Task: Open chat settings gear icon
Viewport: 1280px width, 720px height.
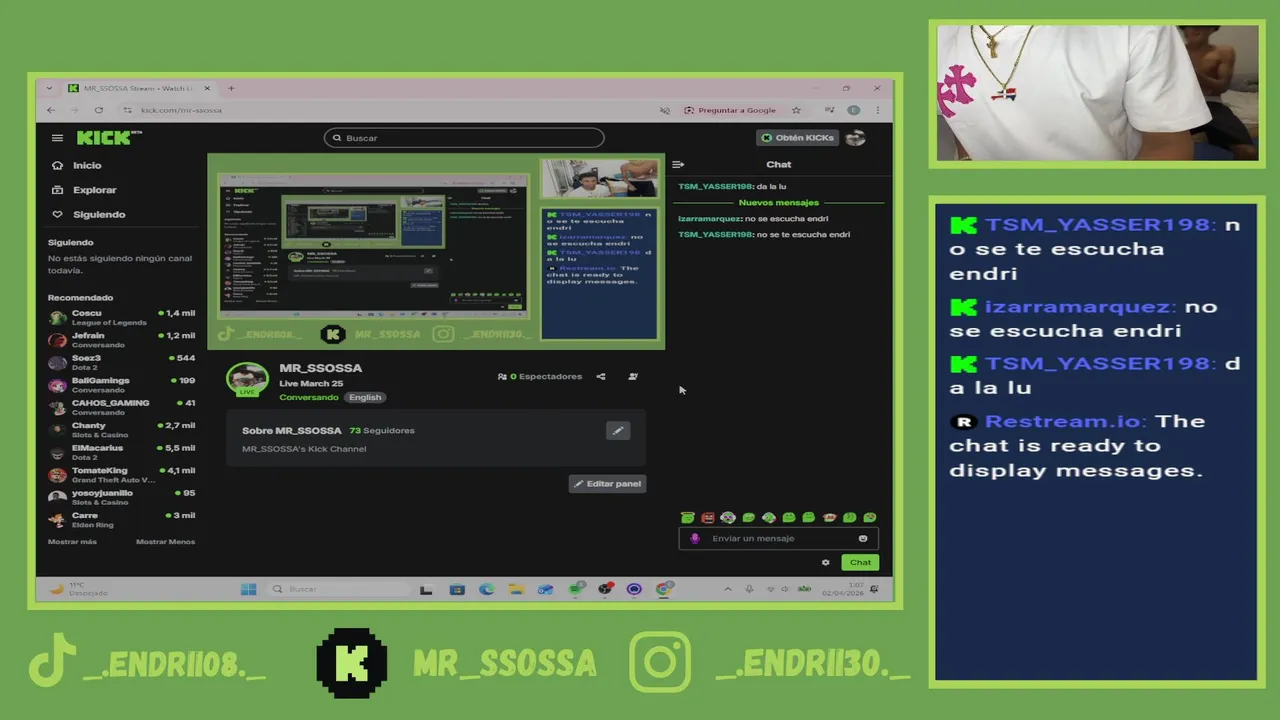Action: (x=825, y=563)
